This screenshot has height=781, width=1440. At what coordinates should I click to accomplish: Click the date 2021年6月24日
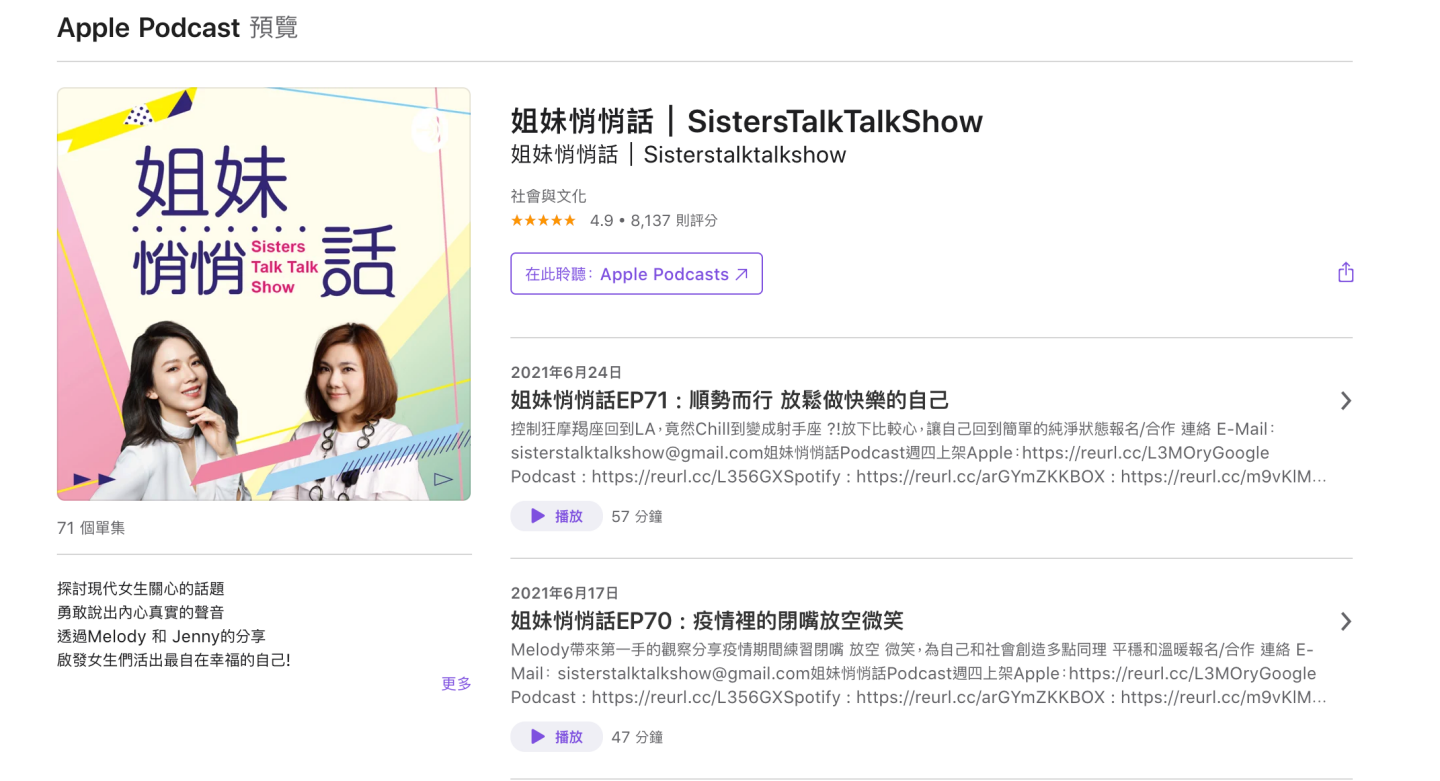tap(566, 372)
